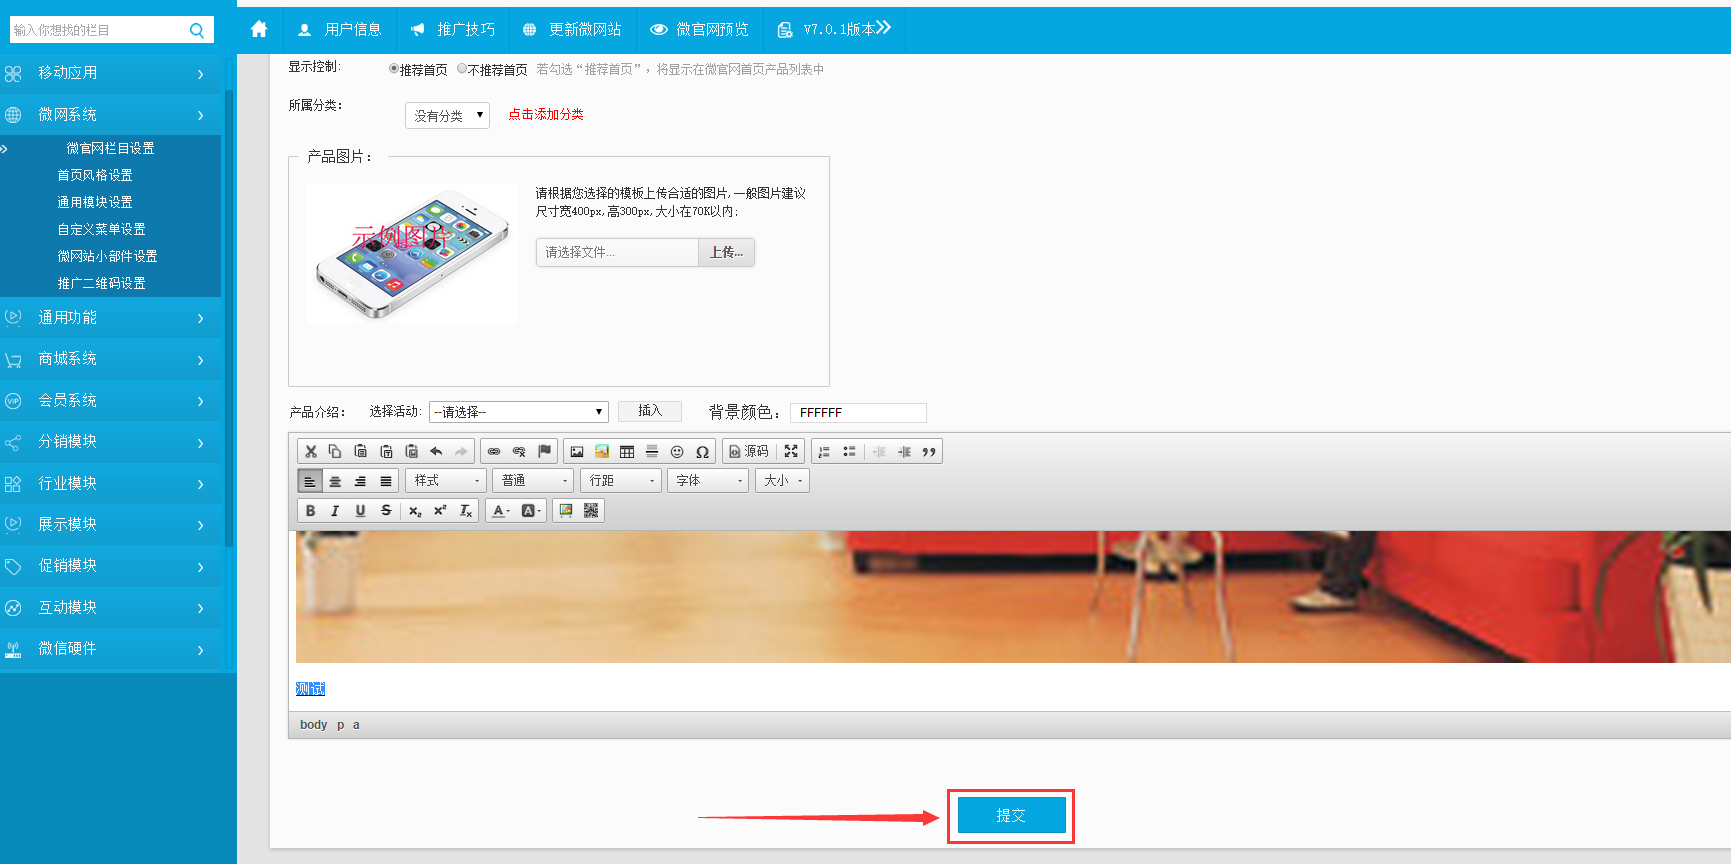Click the home icon in top navigation
This screenshot has width=1731, height=864.
[x=259, y=30]
